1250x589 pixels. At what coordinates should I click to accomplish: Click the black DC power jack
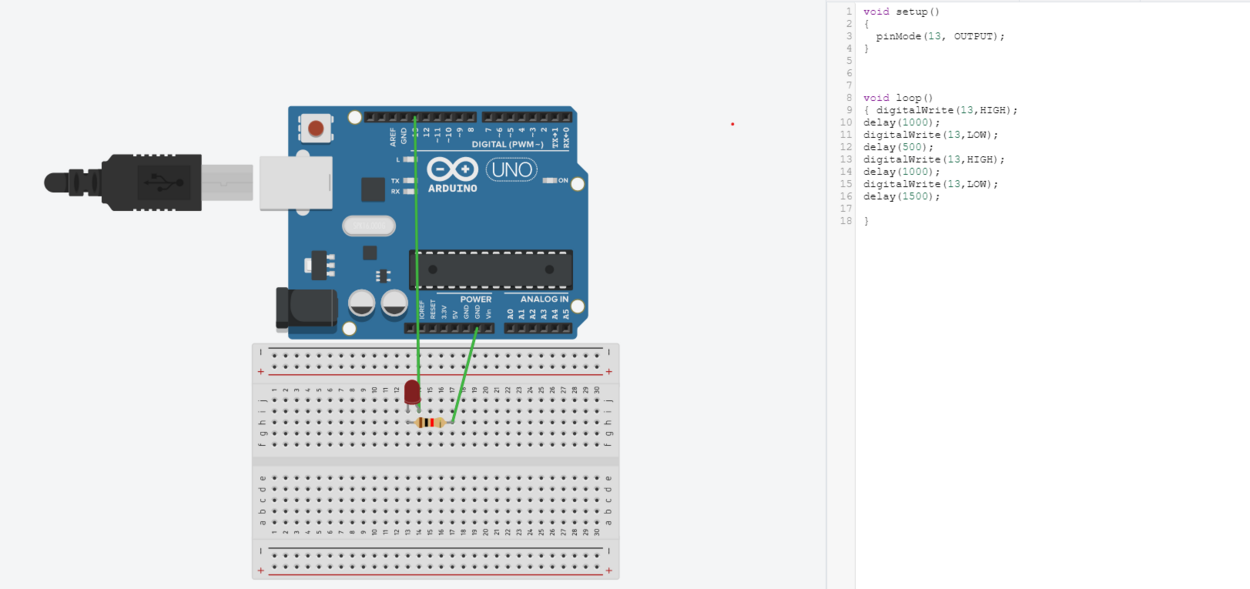click(306, 308)
